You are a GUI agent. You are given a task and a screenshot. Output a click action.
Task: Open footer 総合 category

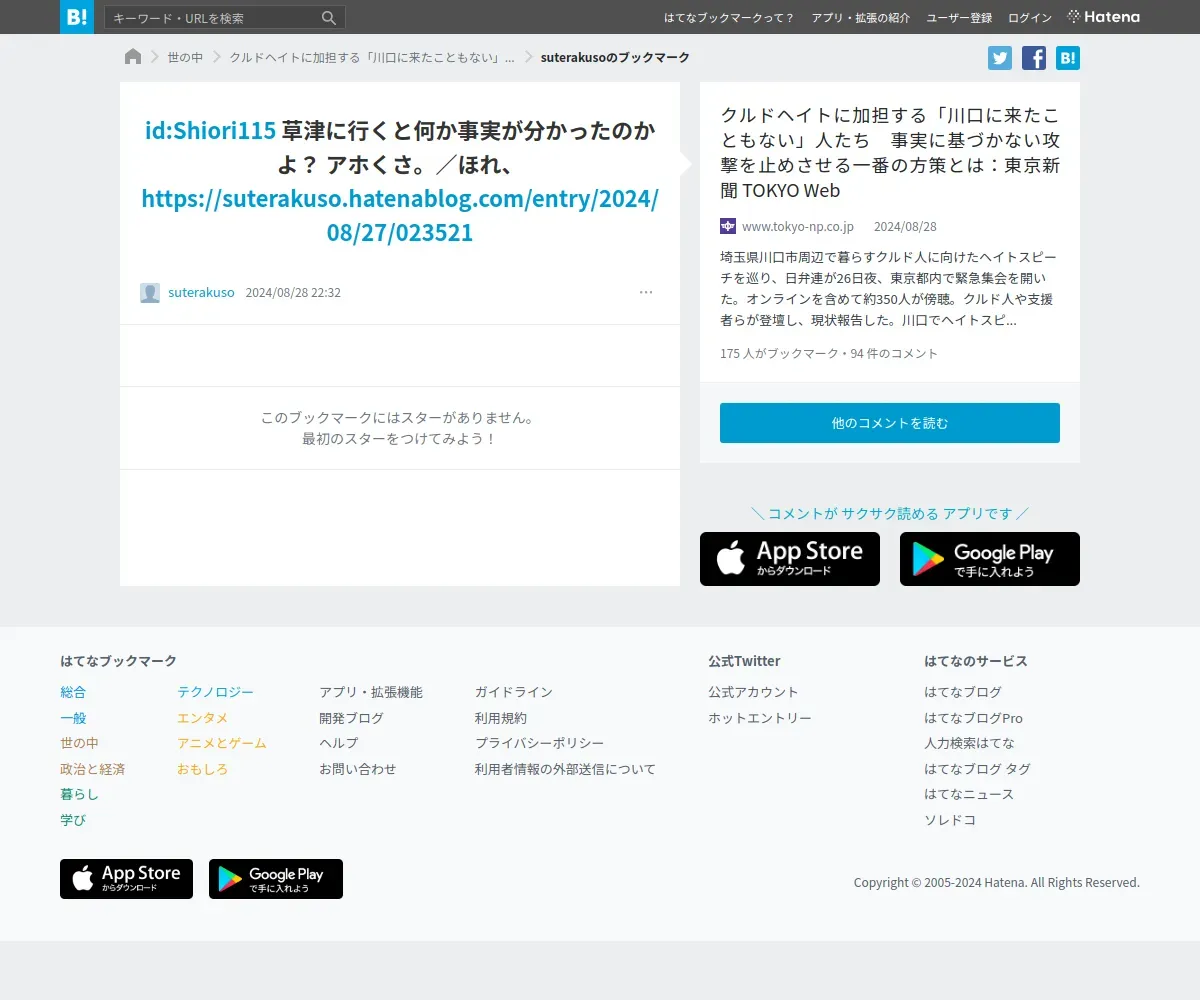coord(73,692)
